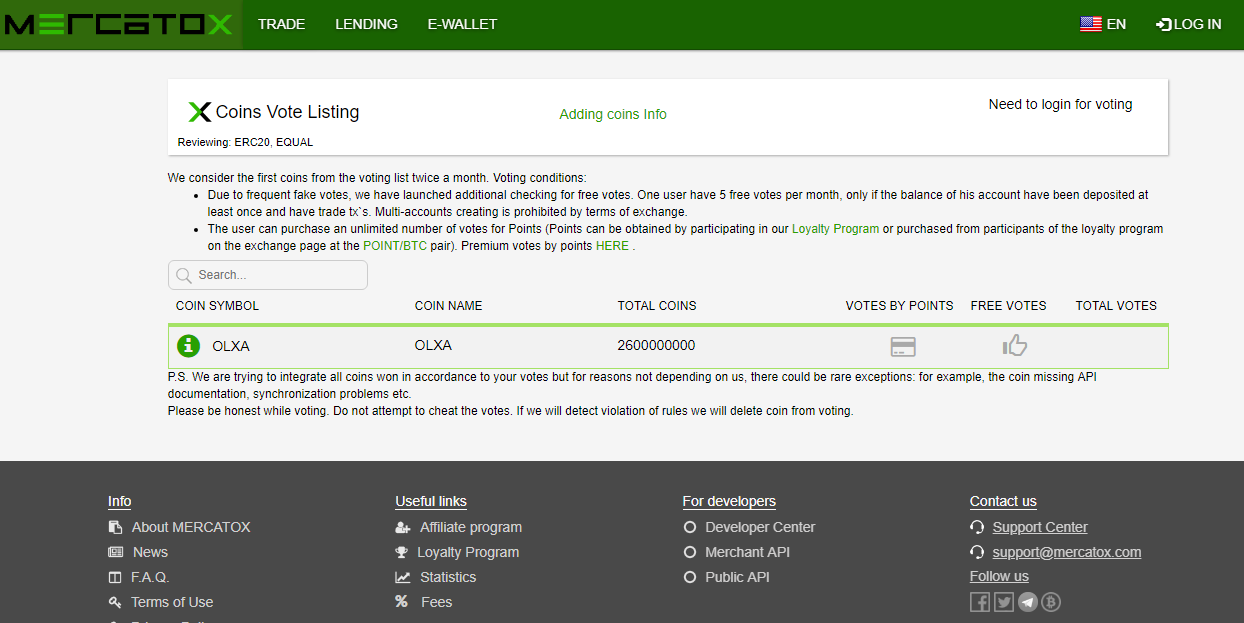Open the Telegram social icon
The image size is (1244, 623).
coord(1027,602)
